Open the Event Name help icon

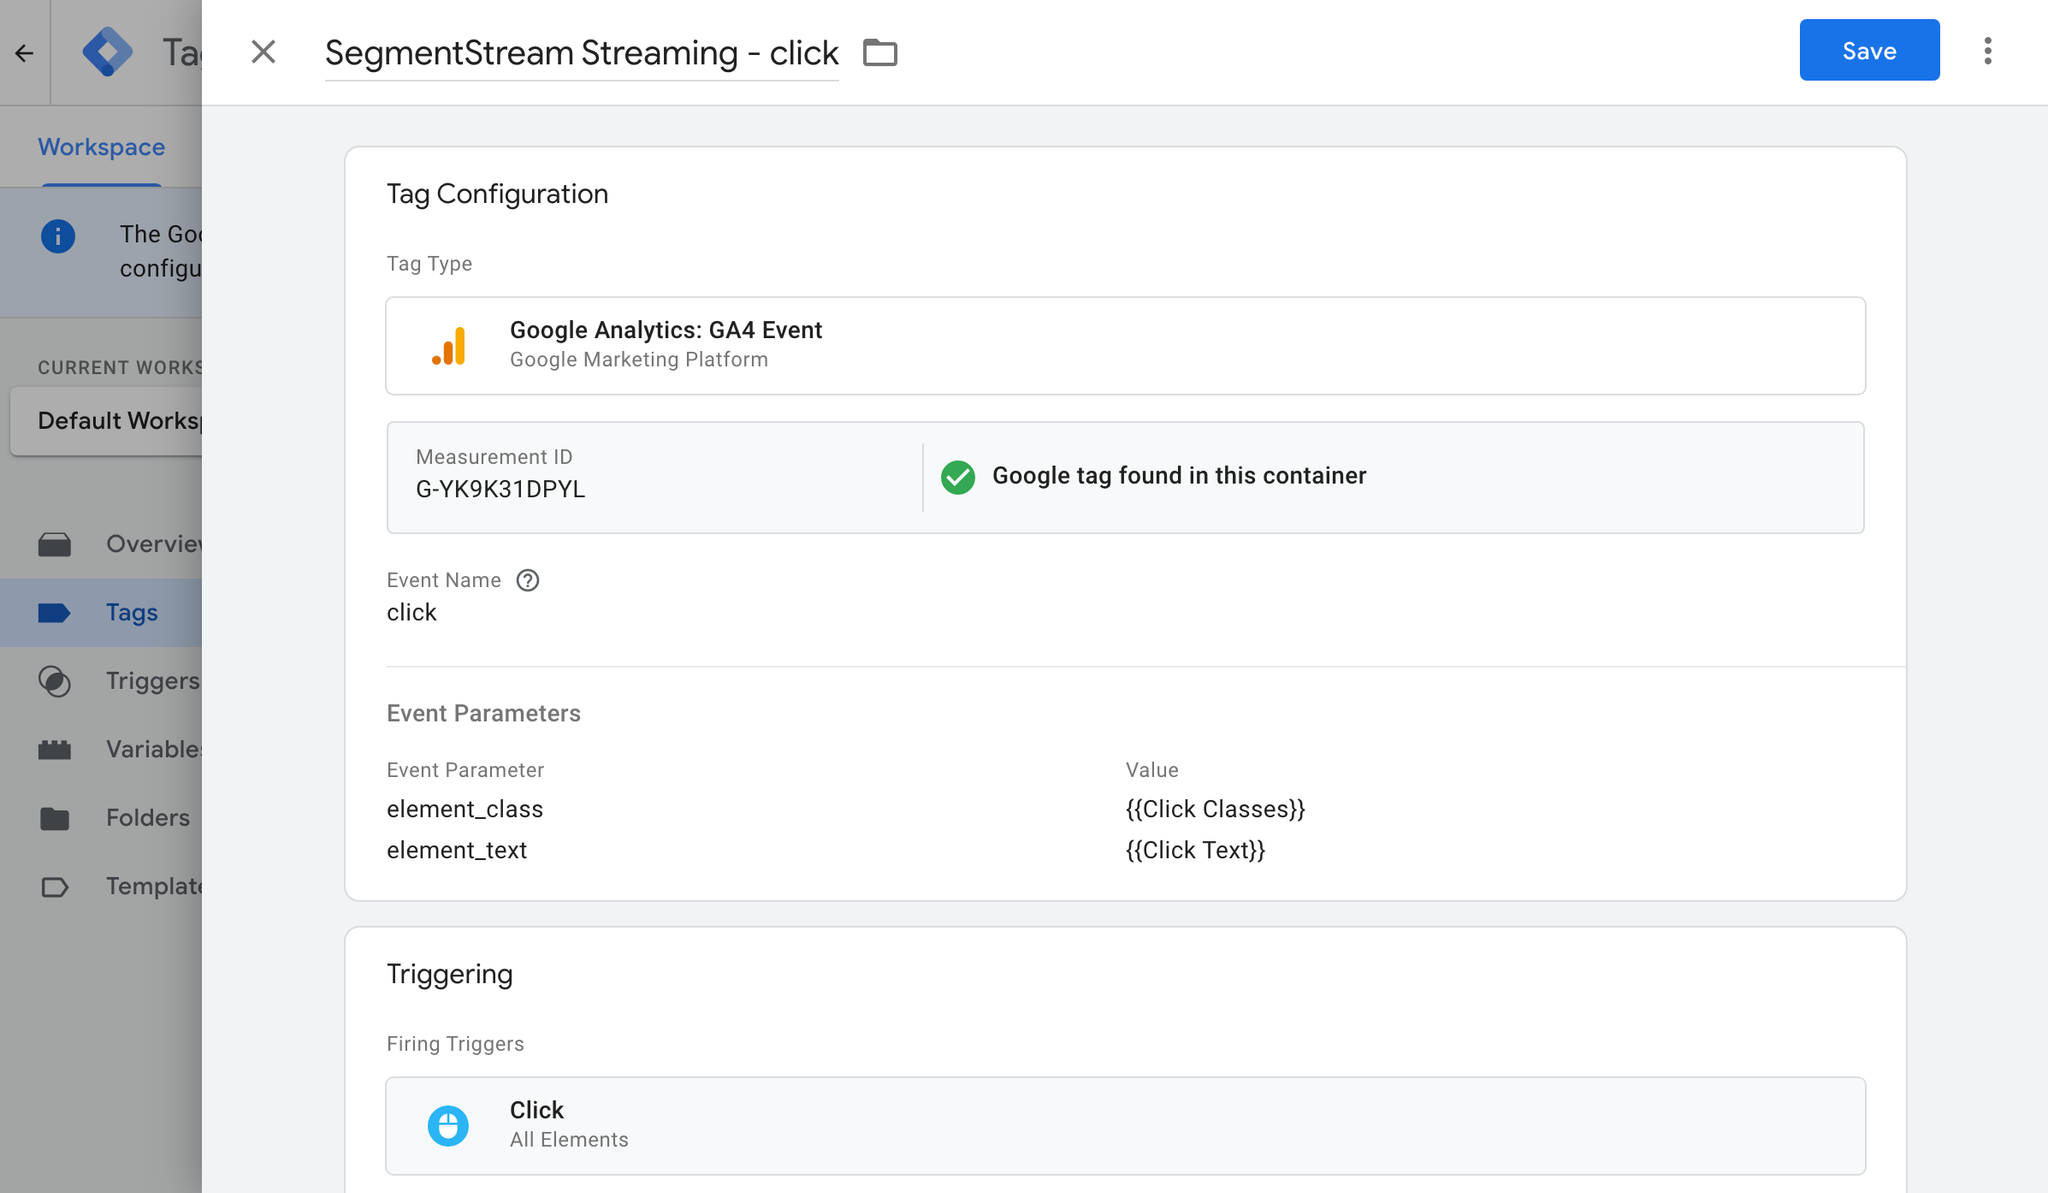528,580
